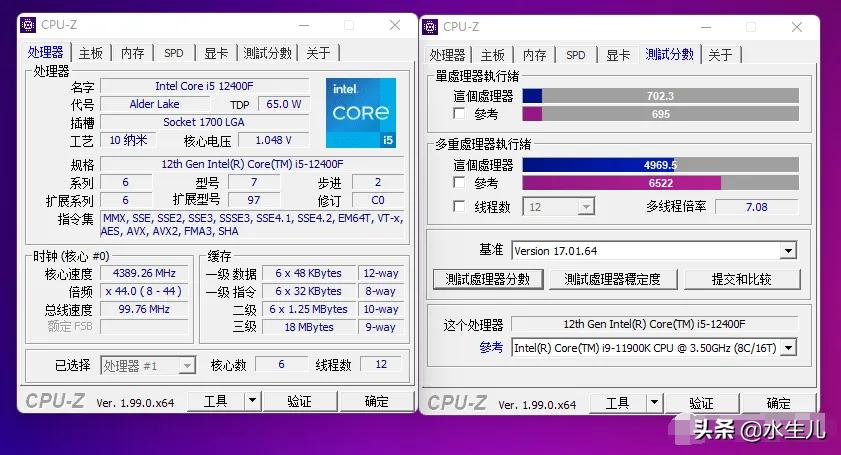Expand the 工具 arrow in left window
The width and height of the screenshot is (841, 455).
[253, 401]
